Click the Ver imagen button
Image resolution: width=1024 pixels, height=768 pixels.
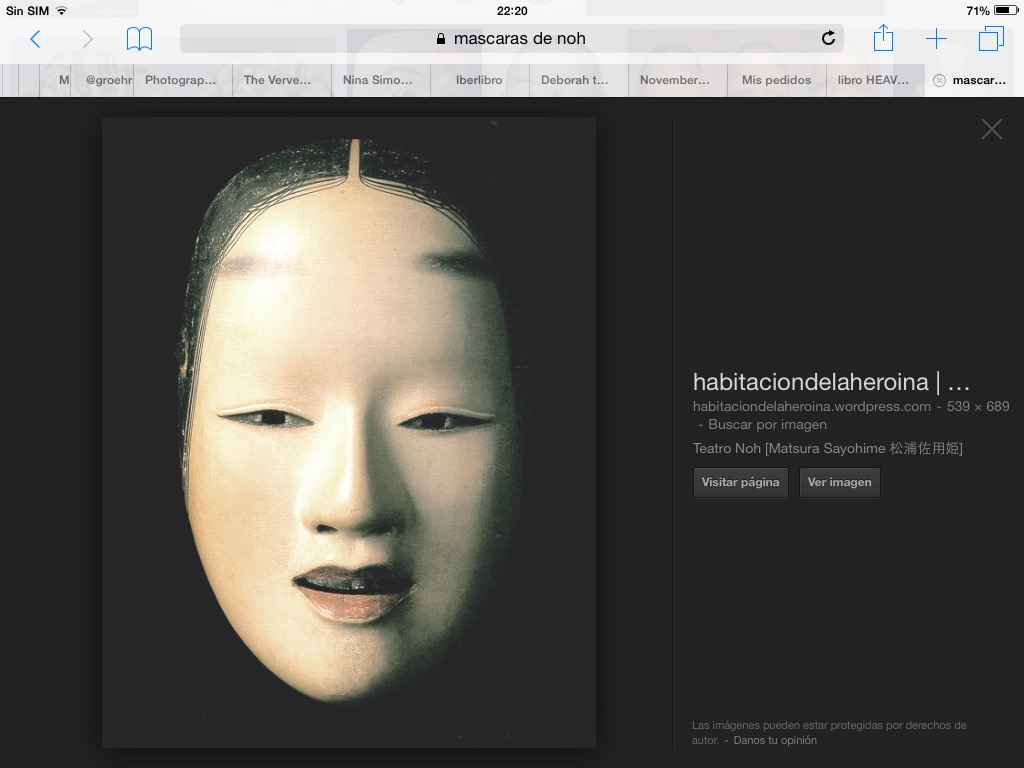[839, 482]
